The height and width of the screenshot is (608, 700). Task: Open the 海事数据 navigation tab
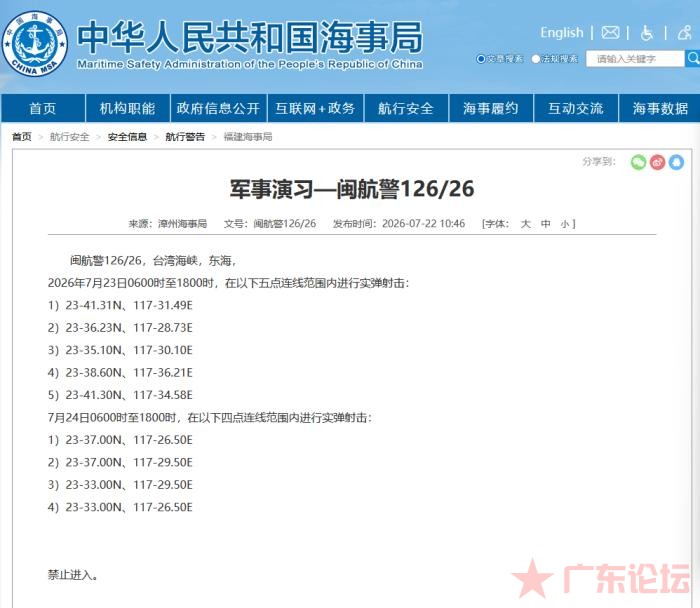point(660,108)
